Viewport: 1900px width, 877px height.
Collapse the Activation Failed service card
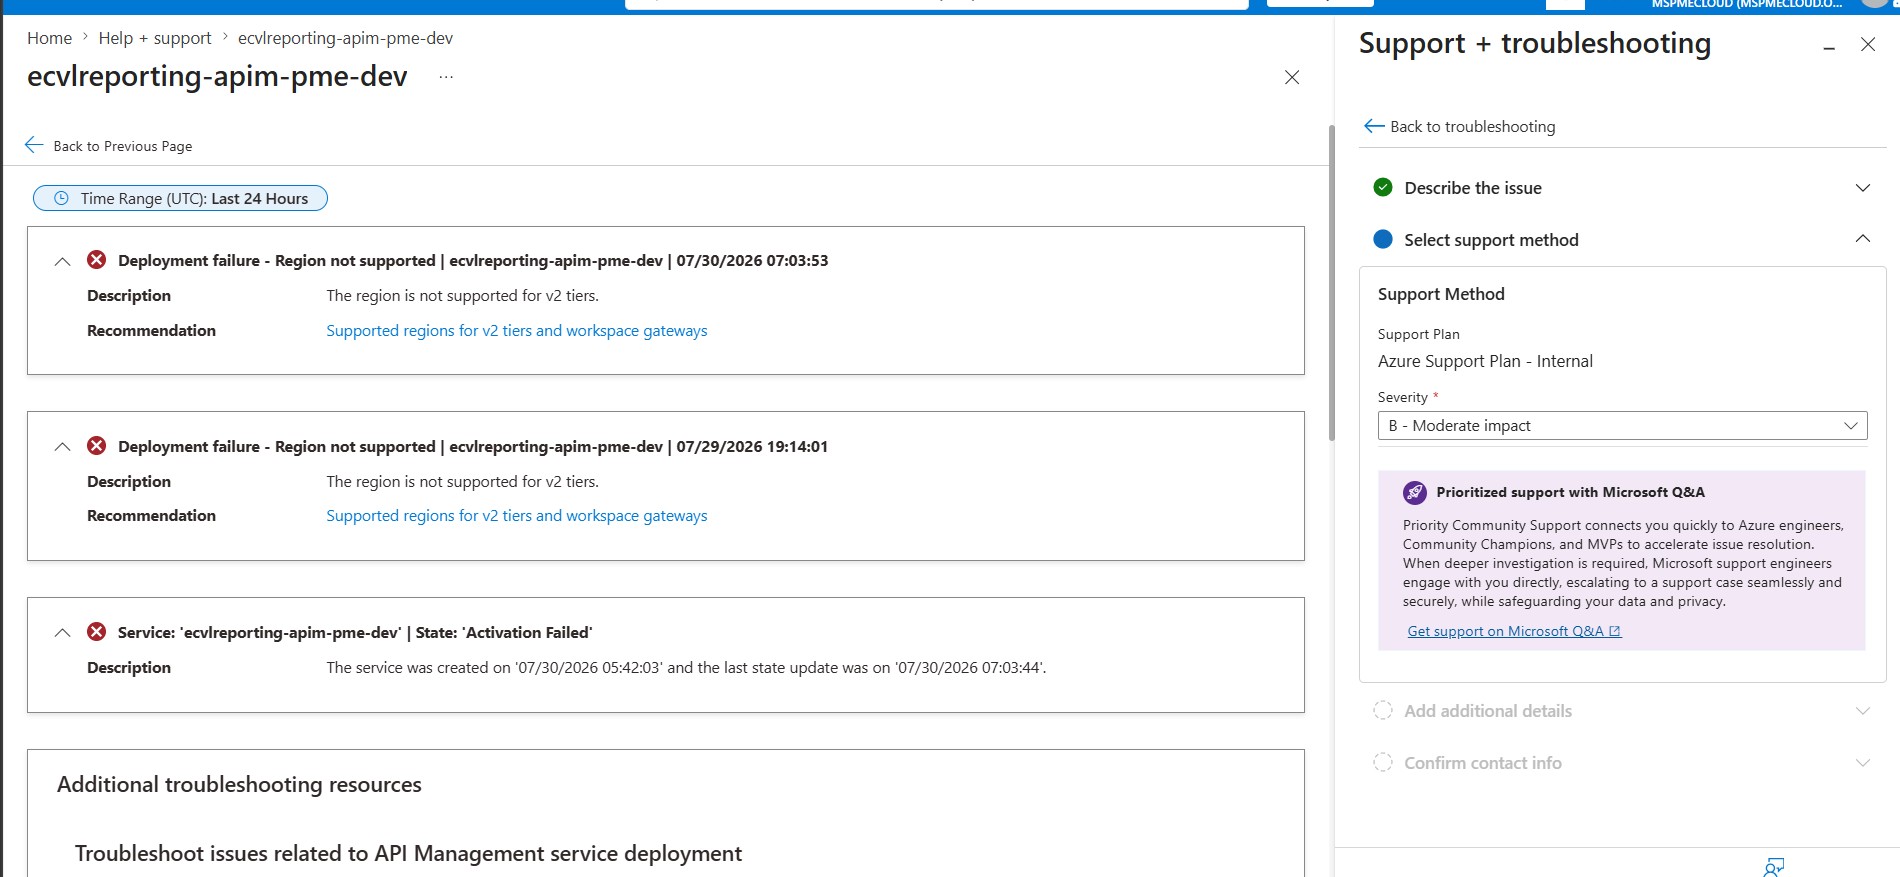[62, 633]
